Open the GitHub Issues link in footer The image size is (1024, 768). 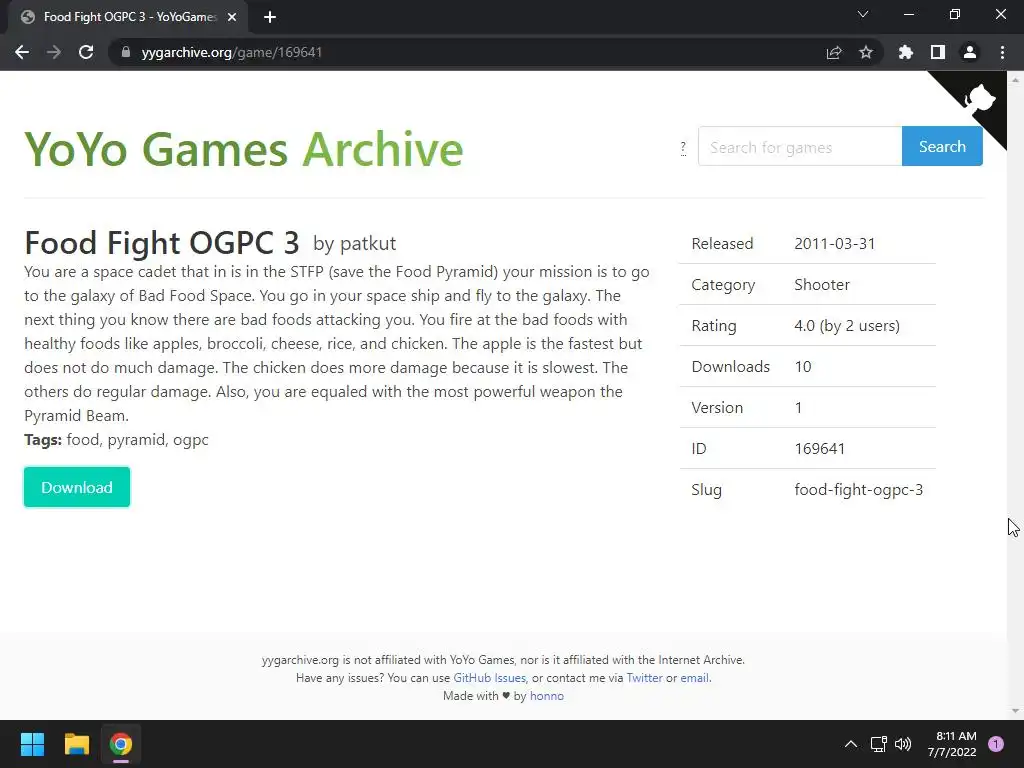click(x=489, y=678)
